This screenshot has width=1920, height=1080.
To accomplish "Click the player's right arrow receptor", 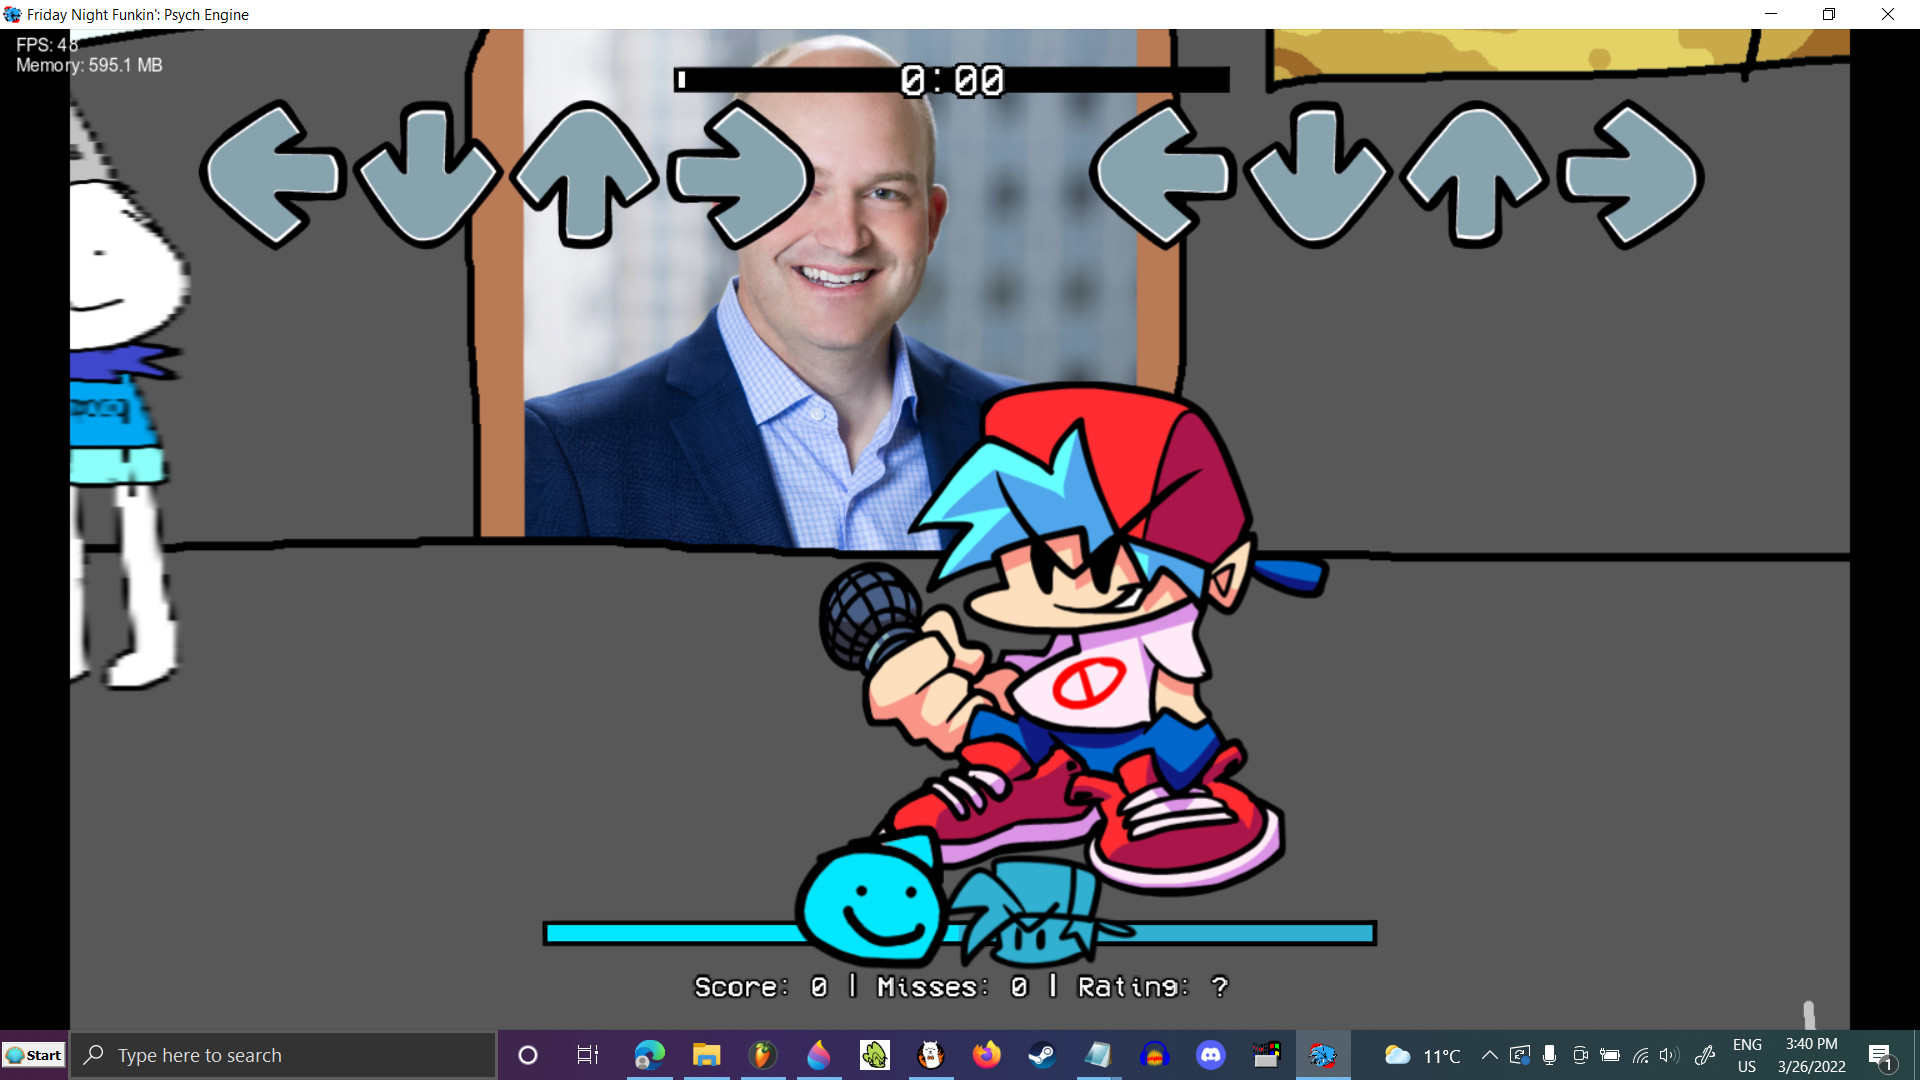I will (x=1632, y=174).
